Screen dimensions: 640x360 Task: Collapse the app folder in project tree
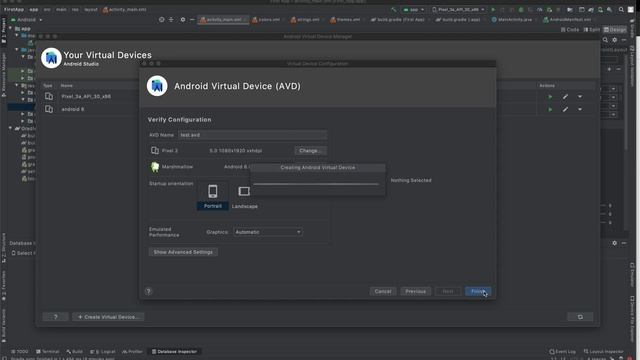(x=11, y=29)
